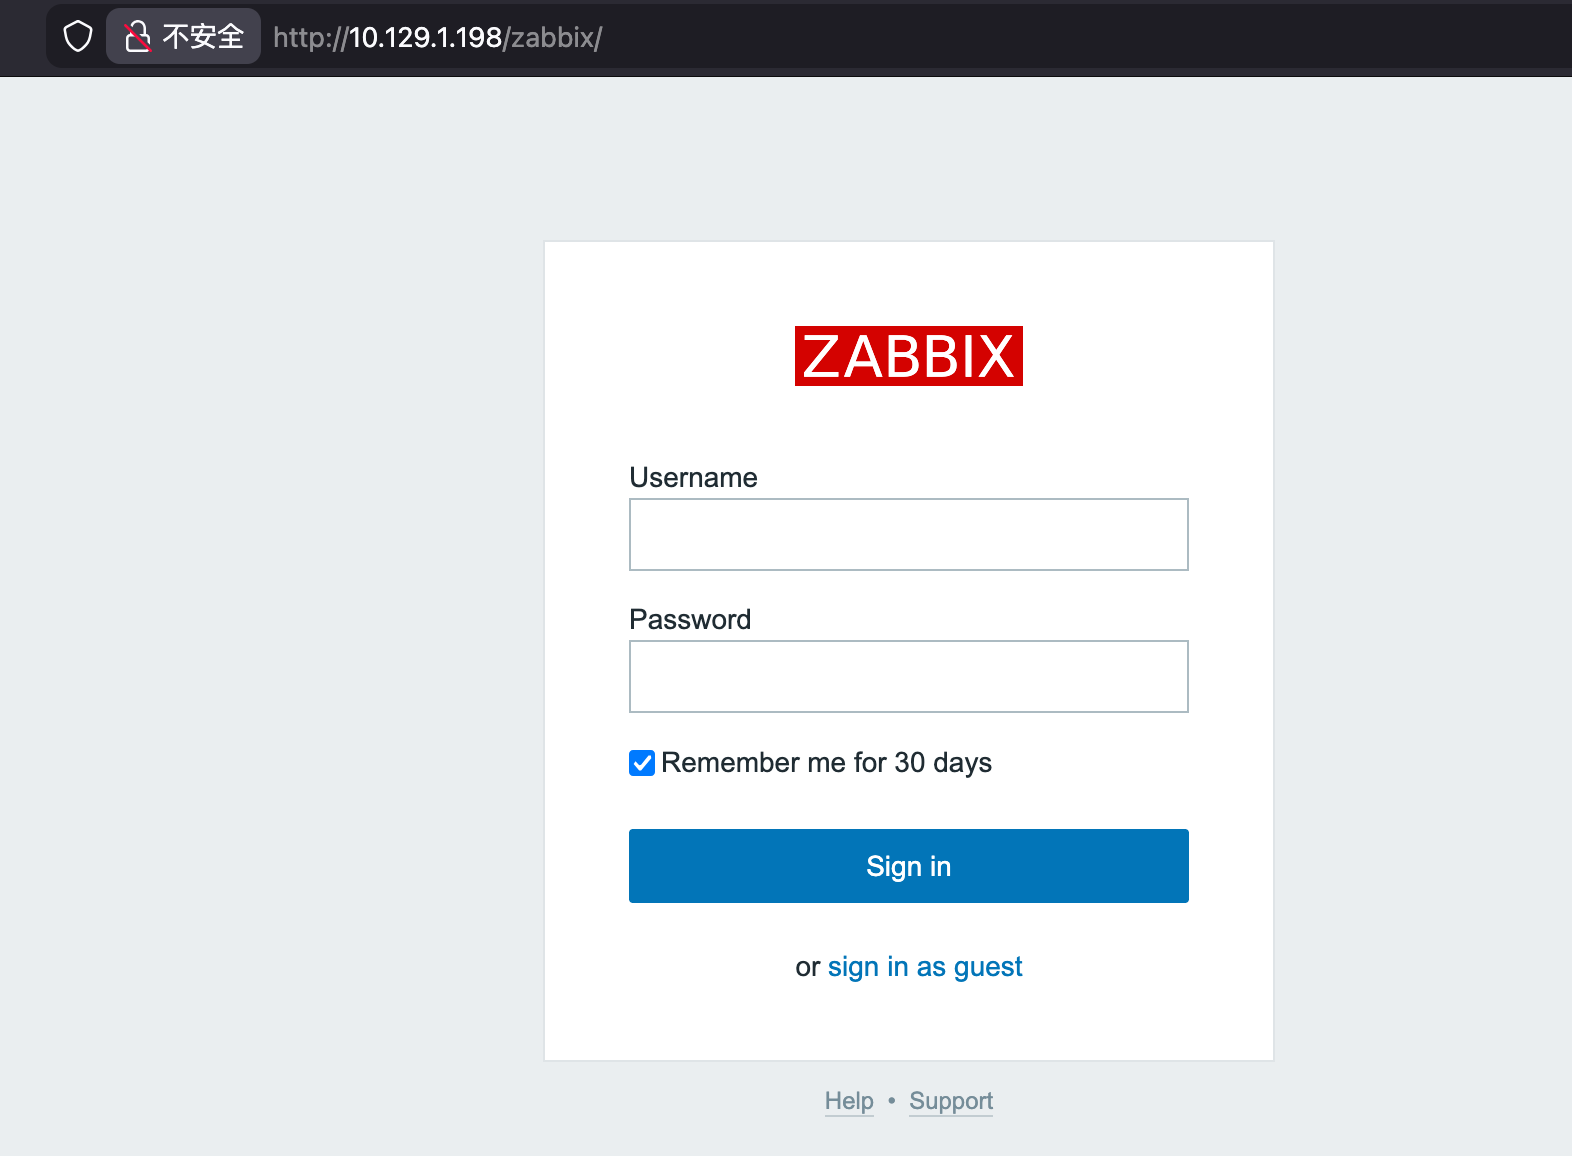
Task: Click the dot separator between Help and Support
Action: pyautogui.click(x=891, y=1101)
